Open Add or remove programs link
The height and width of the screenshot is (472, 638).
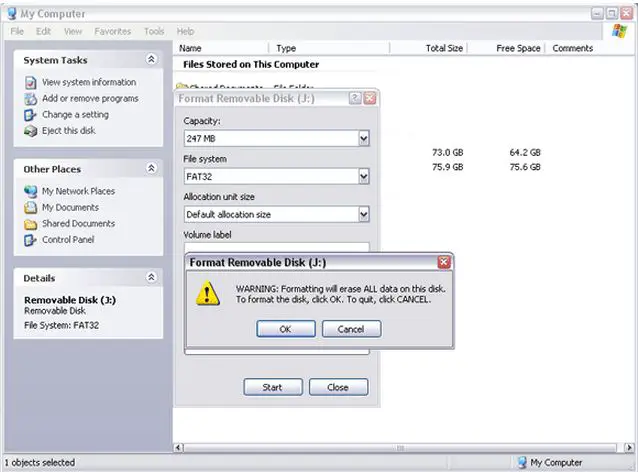click(x=90, y=98)
